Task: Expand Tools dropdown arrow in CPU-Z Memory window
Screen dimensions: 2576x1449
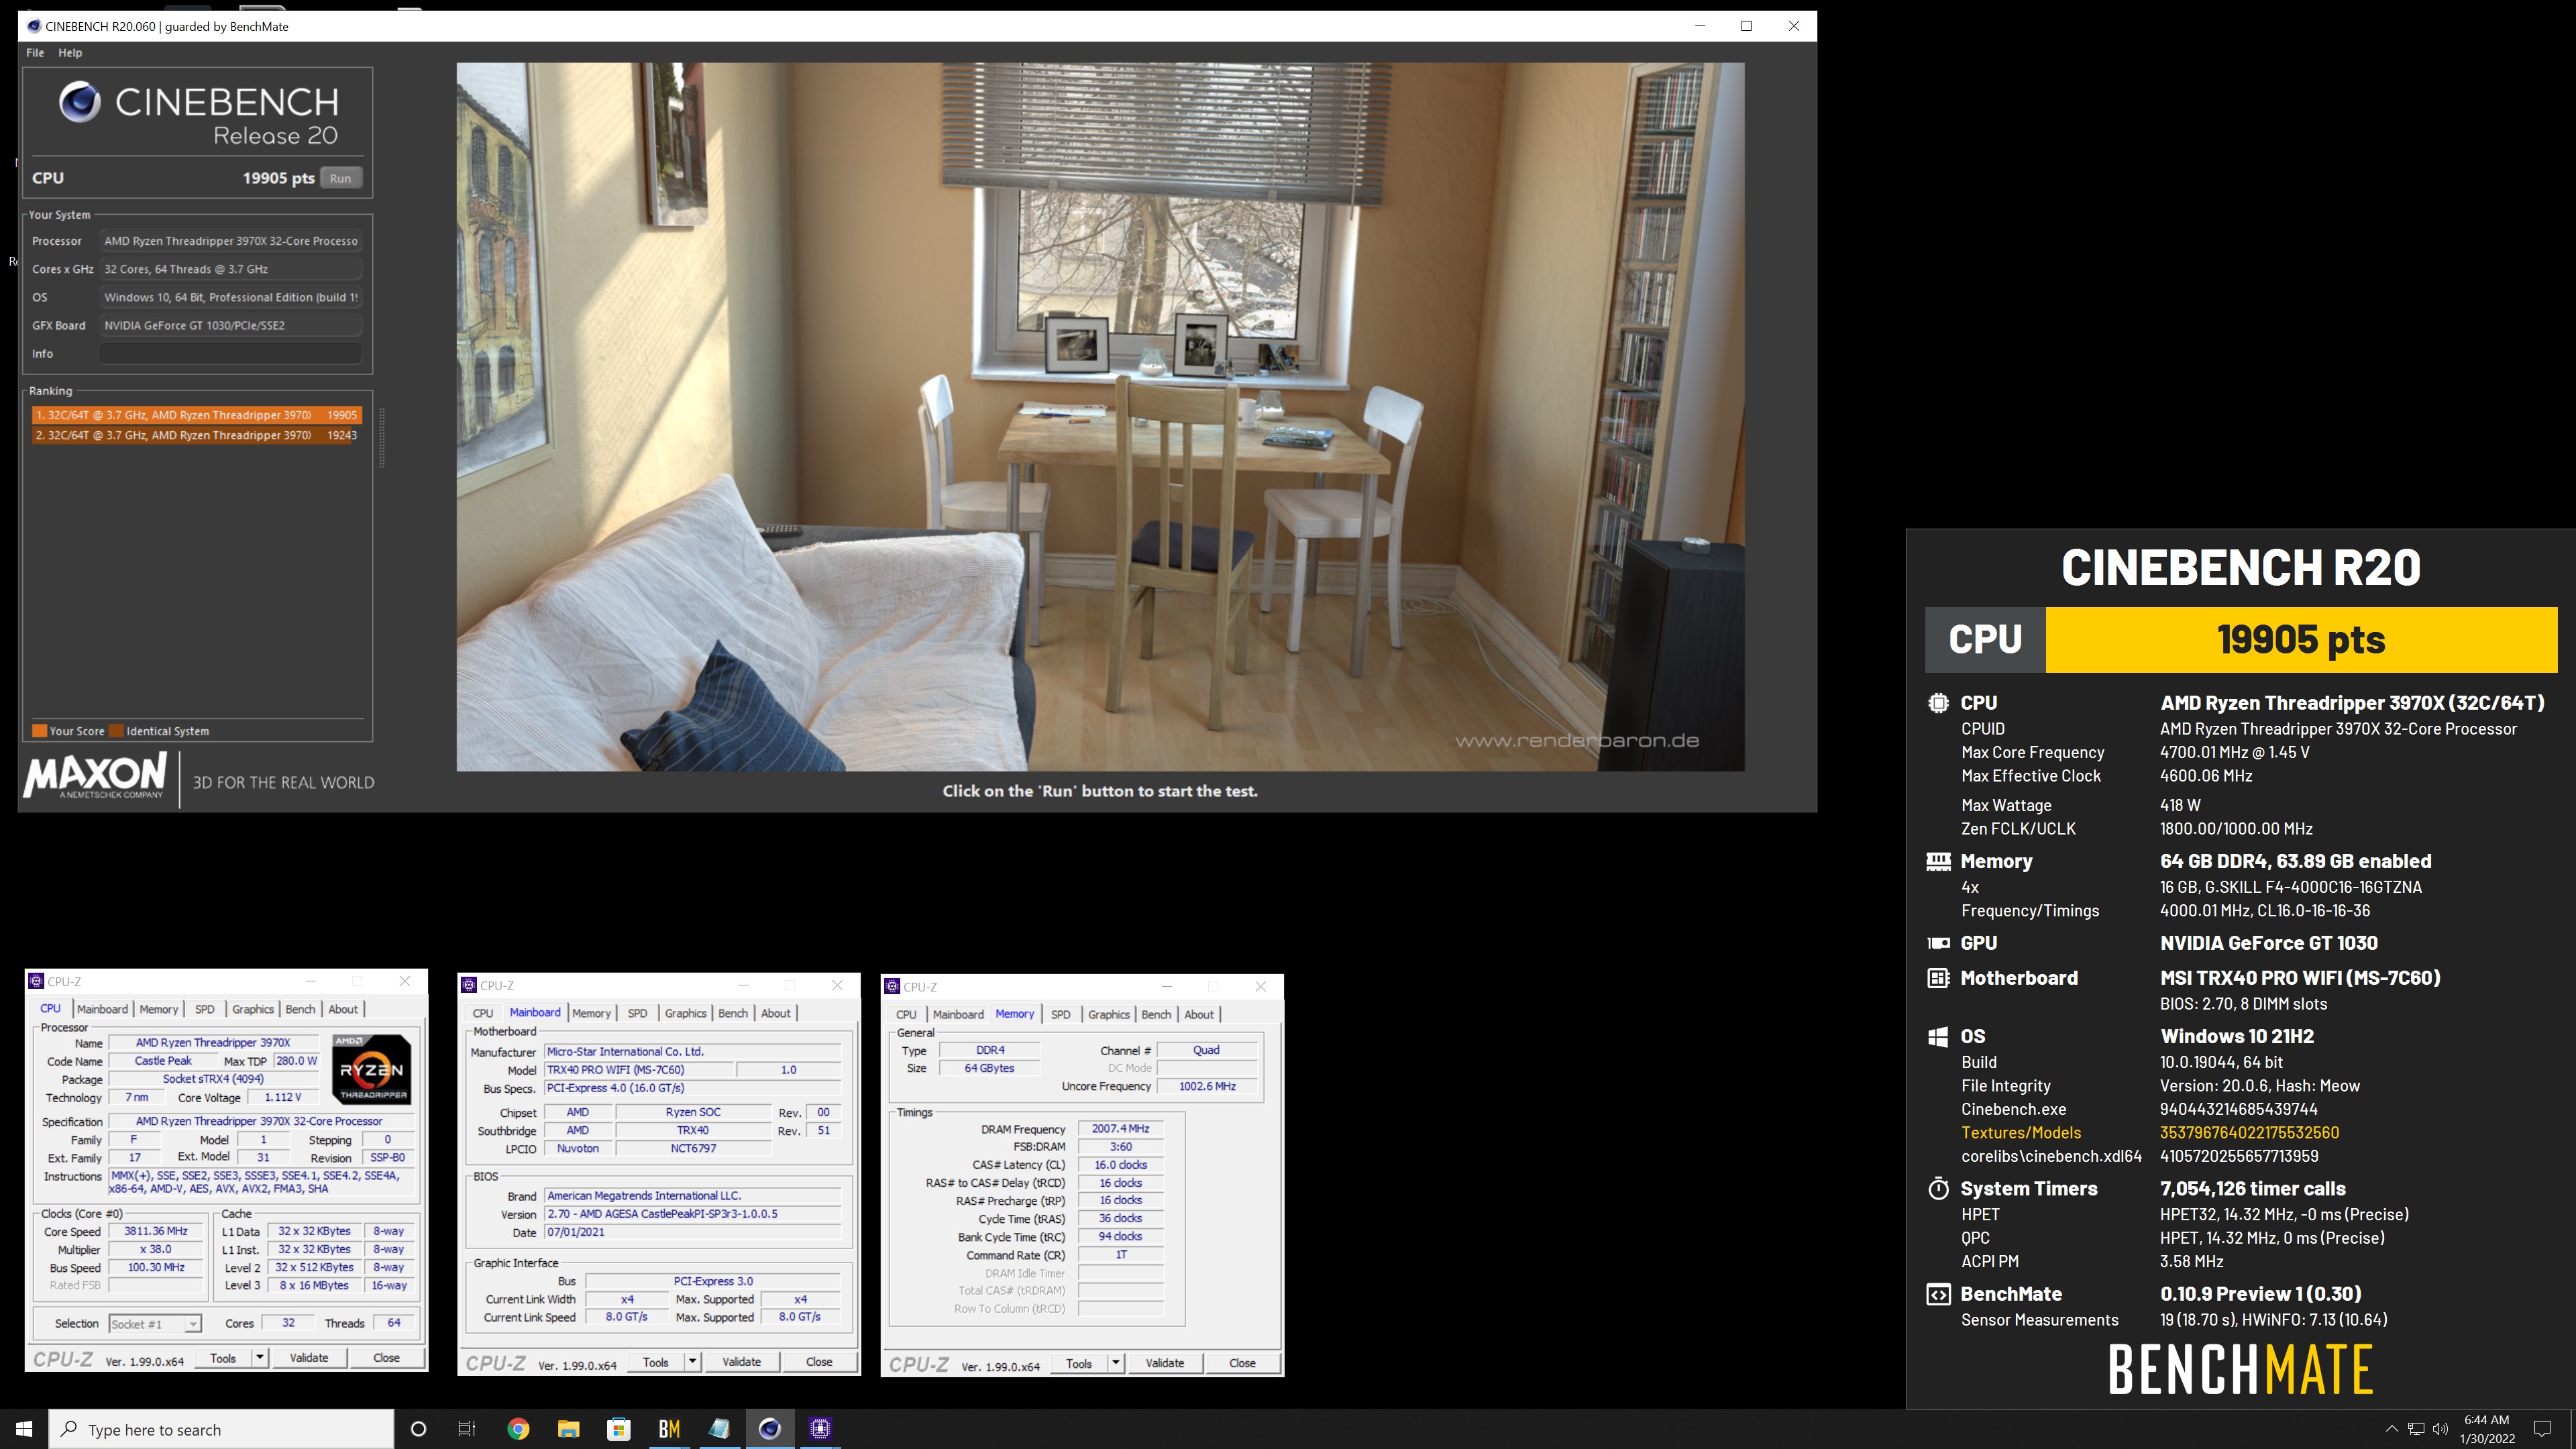Action: click(x=1115, y=1363)
